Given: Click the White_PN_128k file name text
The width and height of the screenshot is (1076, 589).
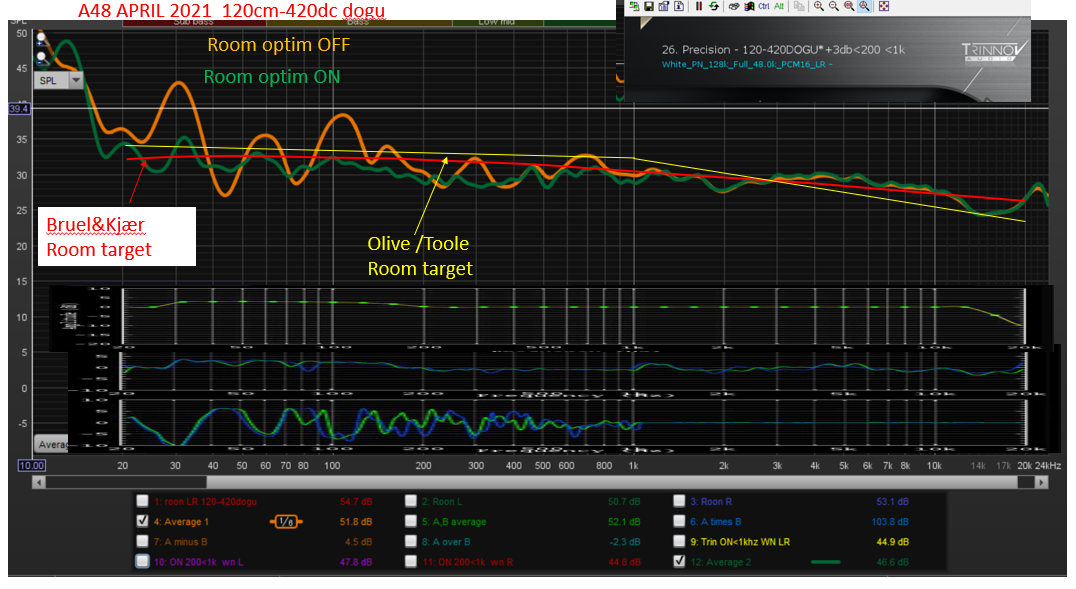Looking at the screenshot, I should click(x=747, y=65).
